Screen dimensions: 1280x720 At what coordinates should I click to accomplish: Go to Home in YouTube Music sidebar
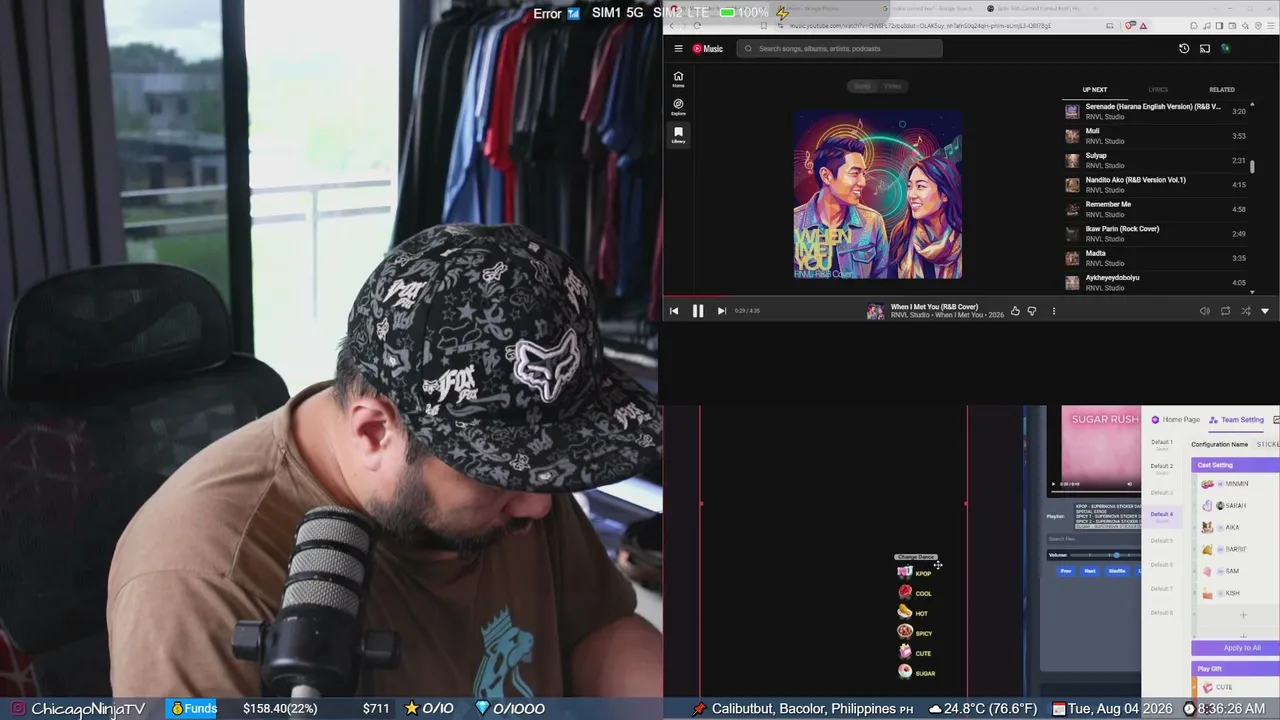678,79
